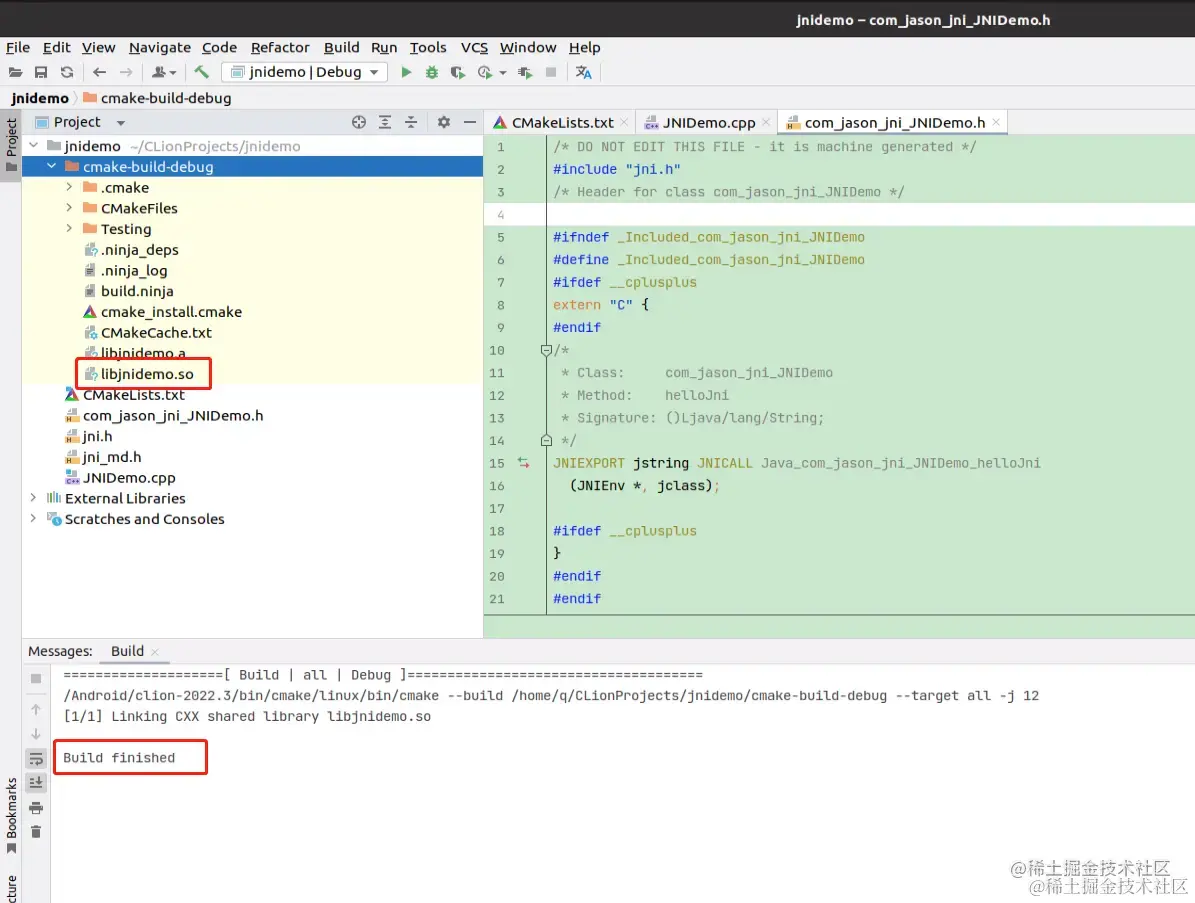Expand Scratches and Consoles node

click(x=33, y=518)
